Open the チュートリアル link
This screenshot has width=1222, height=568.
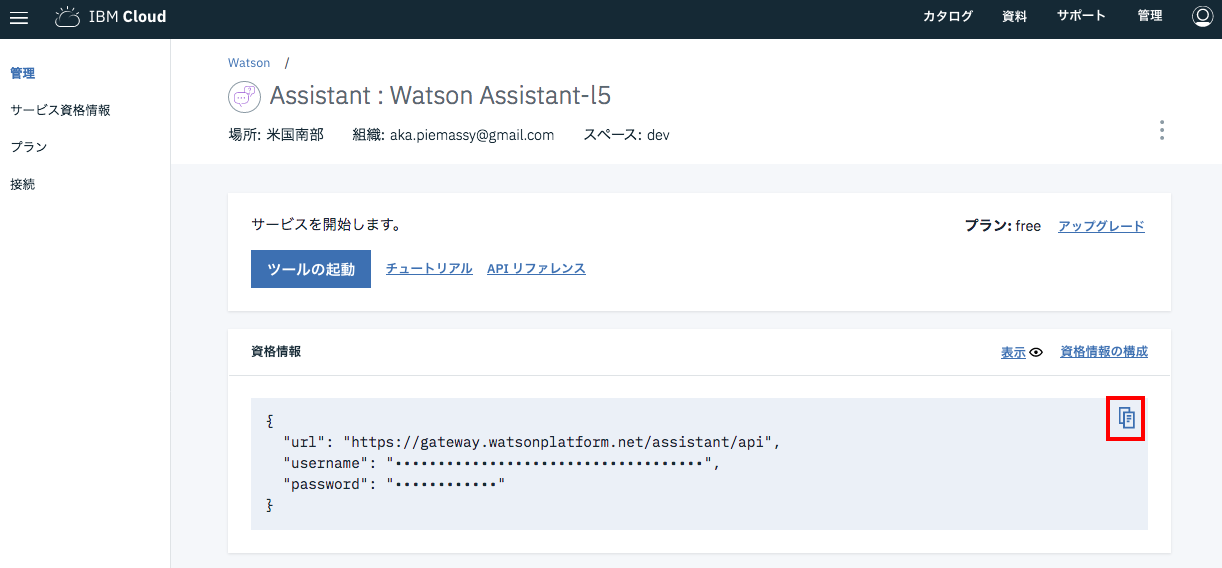point(429,269)
